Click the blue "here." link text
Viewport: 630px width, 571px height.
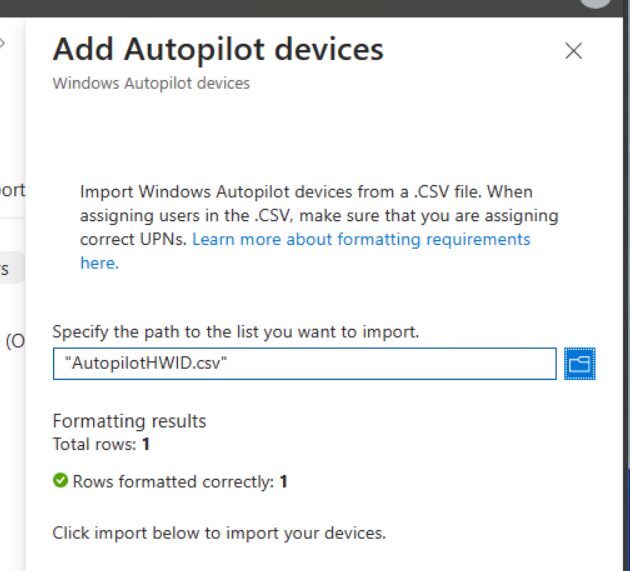[99, 264]
